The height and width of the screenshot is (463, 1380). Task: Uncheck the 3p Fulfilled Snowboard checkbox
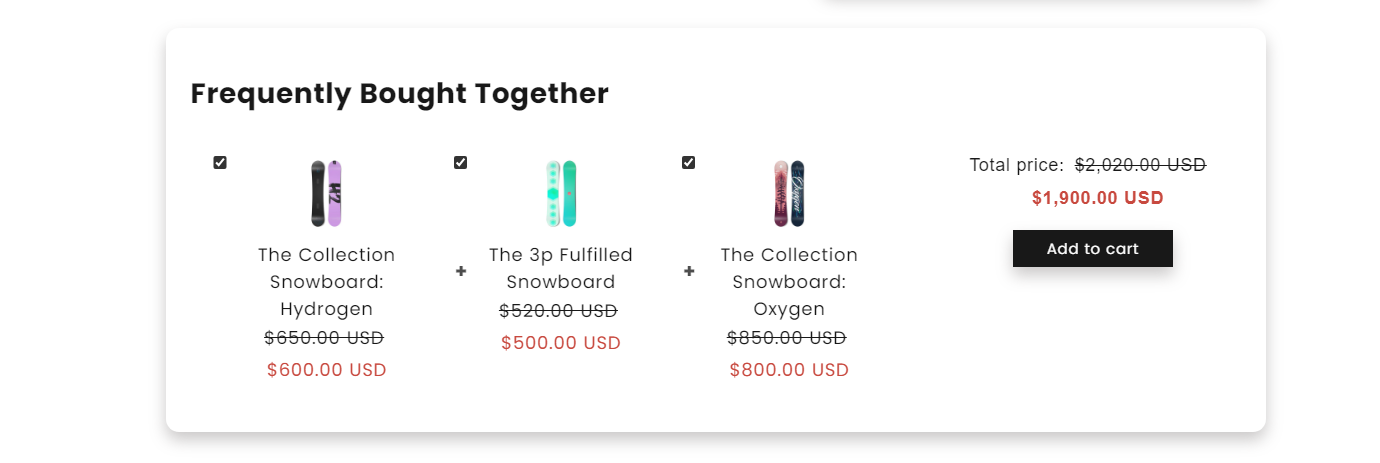pyautogui.click(x=460, y=163)
